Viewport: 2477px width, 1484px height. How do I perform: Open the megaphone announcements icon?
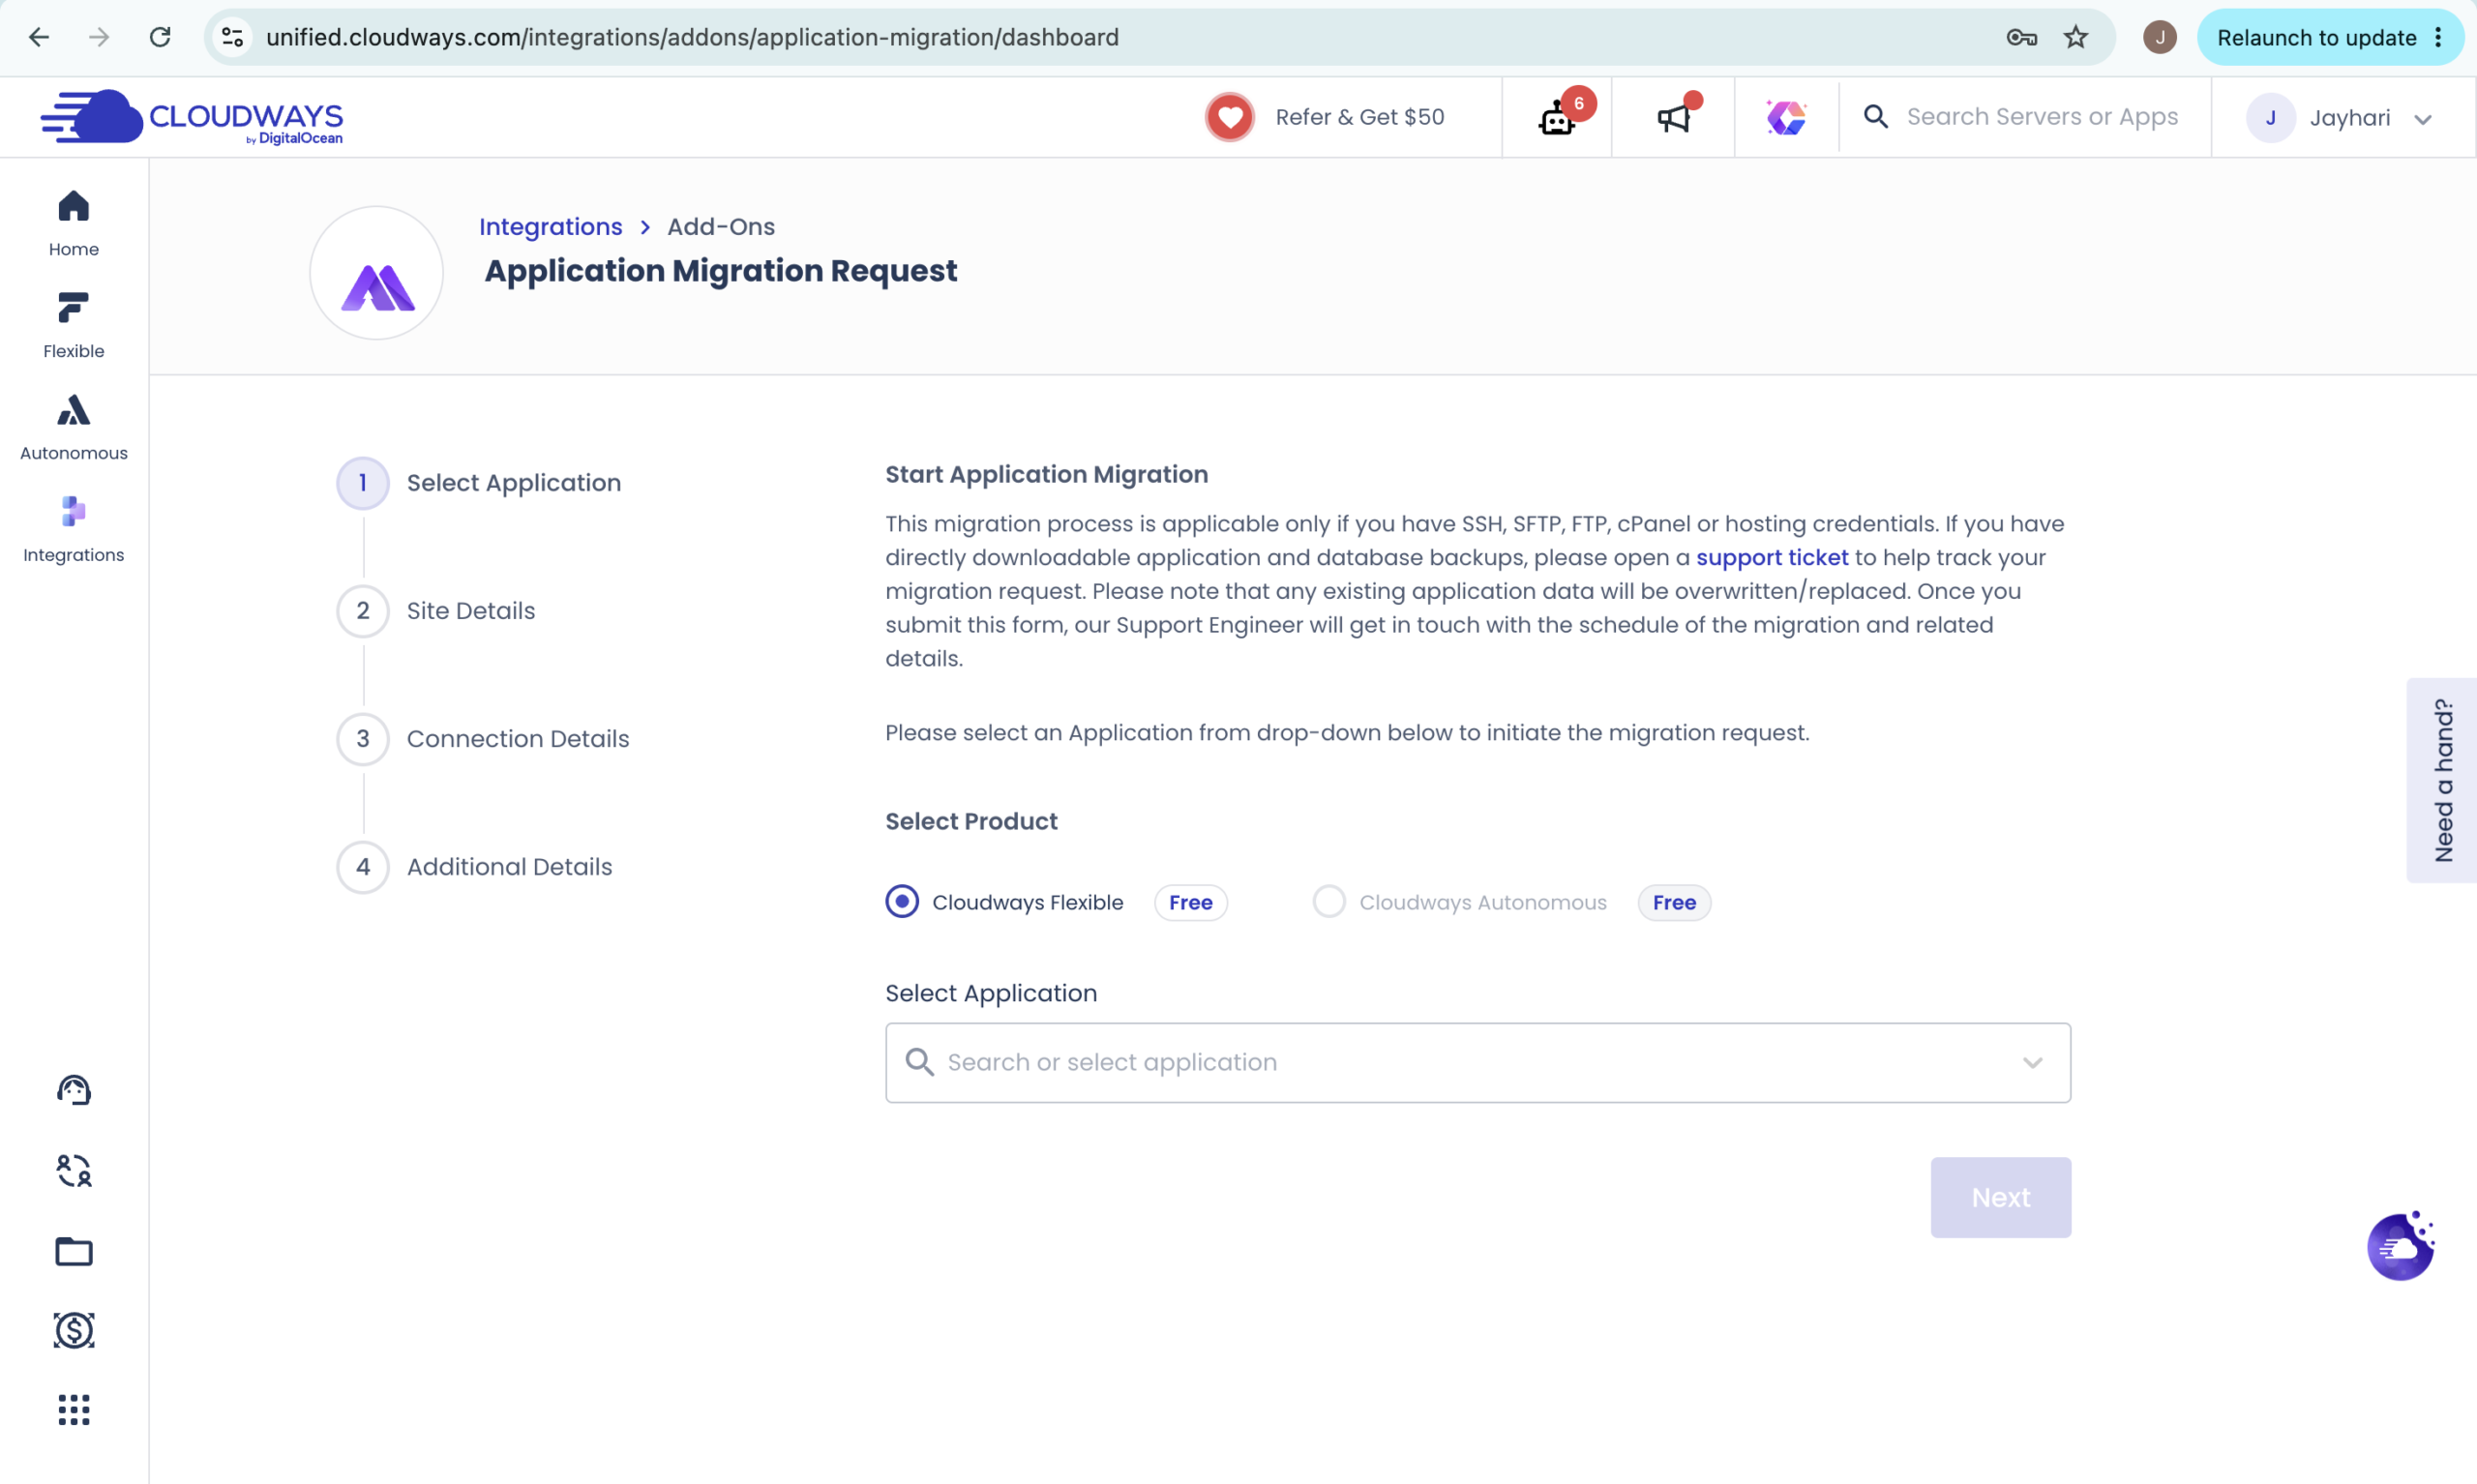(1674, 117)
